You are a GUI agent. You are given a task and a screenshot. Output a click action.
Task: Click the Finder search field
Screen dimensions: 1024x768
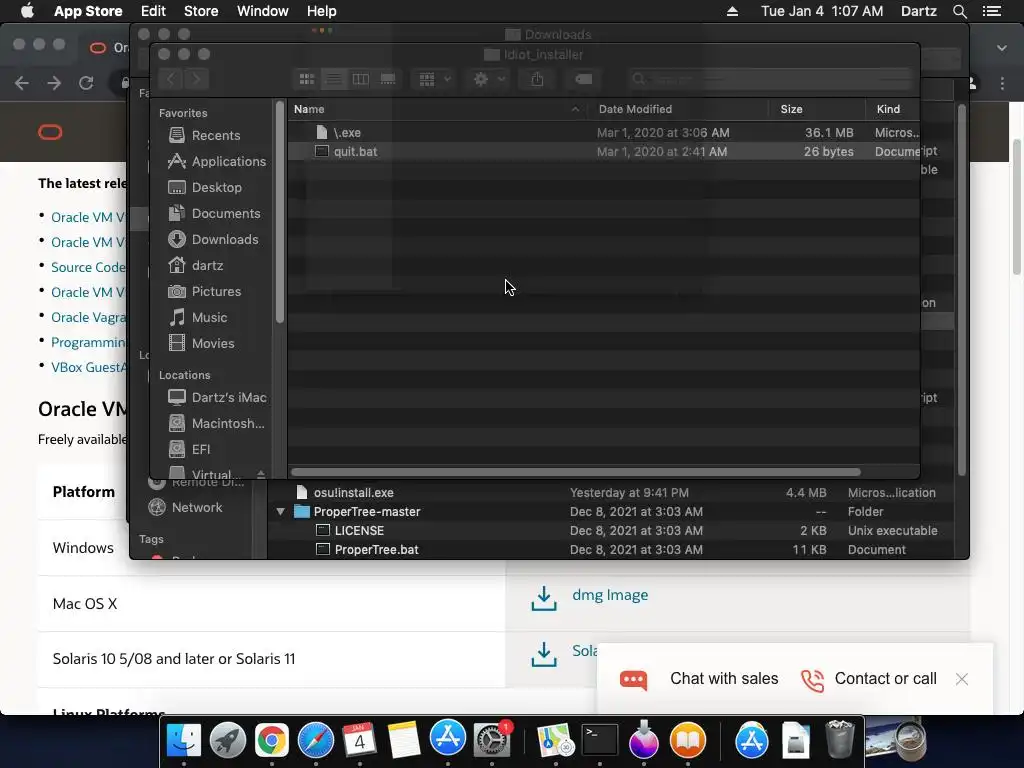tap(769, 79)
